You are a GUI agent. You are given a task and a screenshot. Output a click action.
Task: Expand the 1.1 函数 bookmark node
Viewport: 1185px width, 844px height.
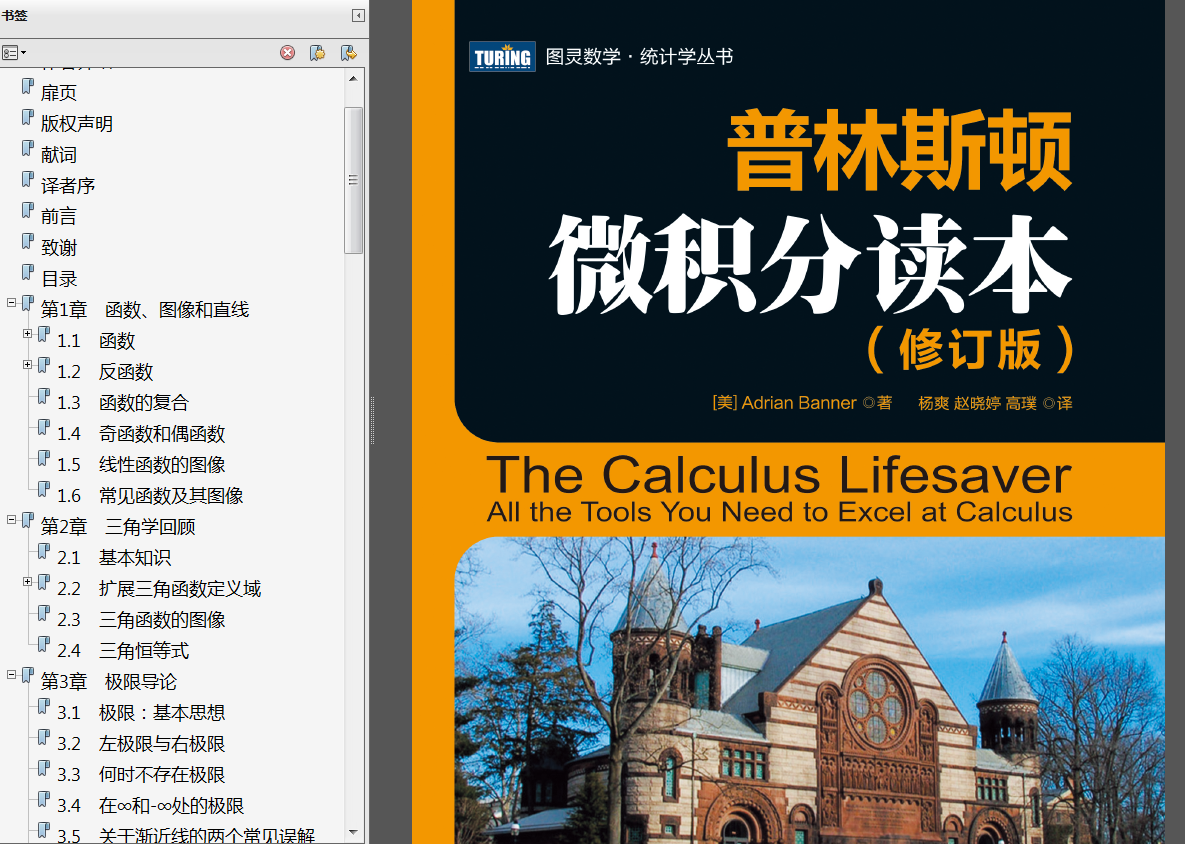pyautogui.click(x=27, y=334)
